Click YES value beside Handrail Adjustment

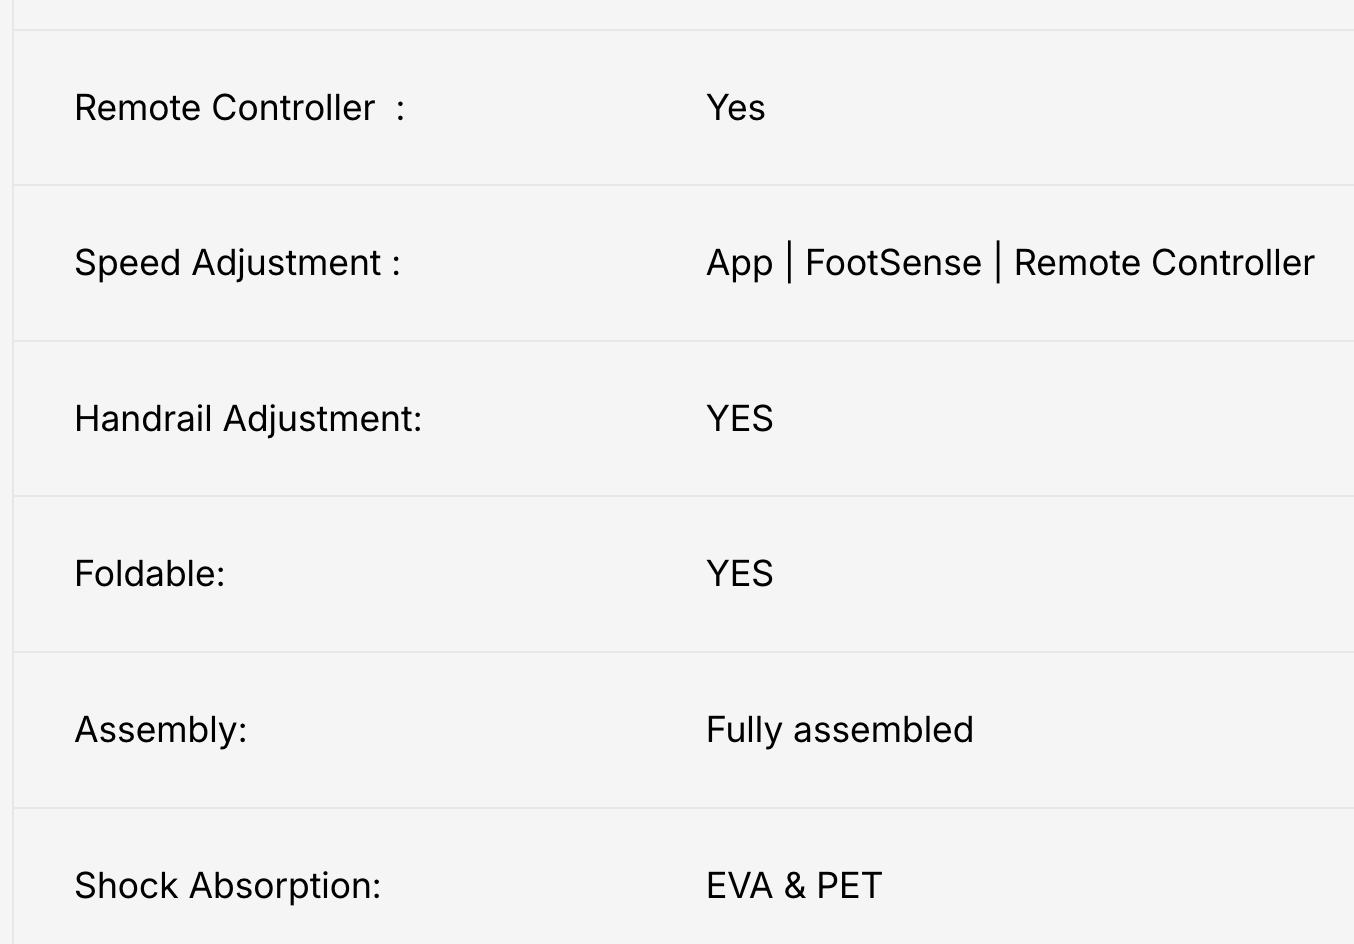coord(739,419)
